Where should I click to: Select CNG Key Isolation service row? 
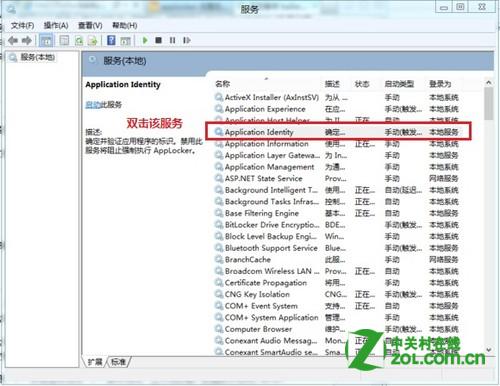tap(337, 294)
